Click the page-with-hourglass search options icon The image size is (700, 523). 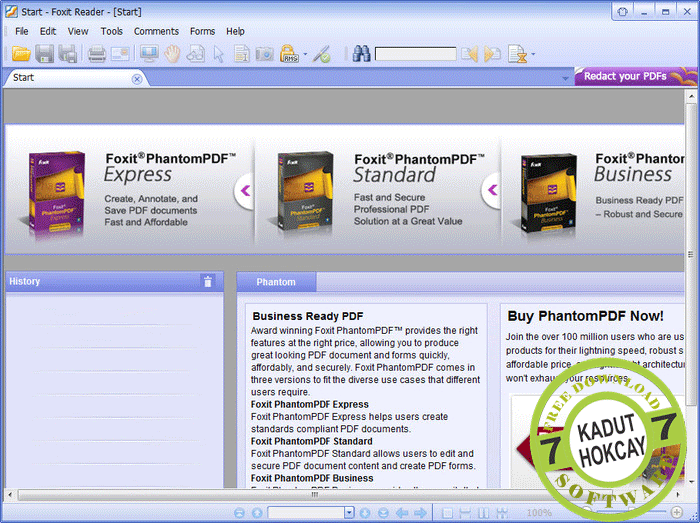(x=517, y=54)
